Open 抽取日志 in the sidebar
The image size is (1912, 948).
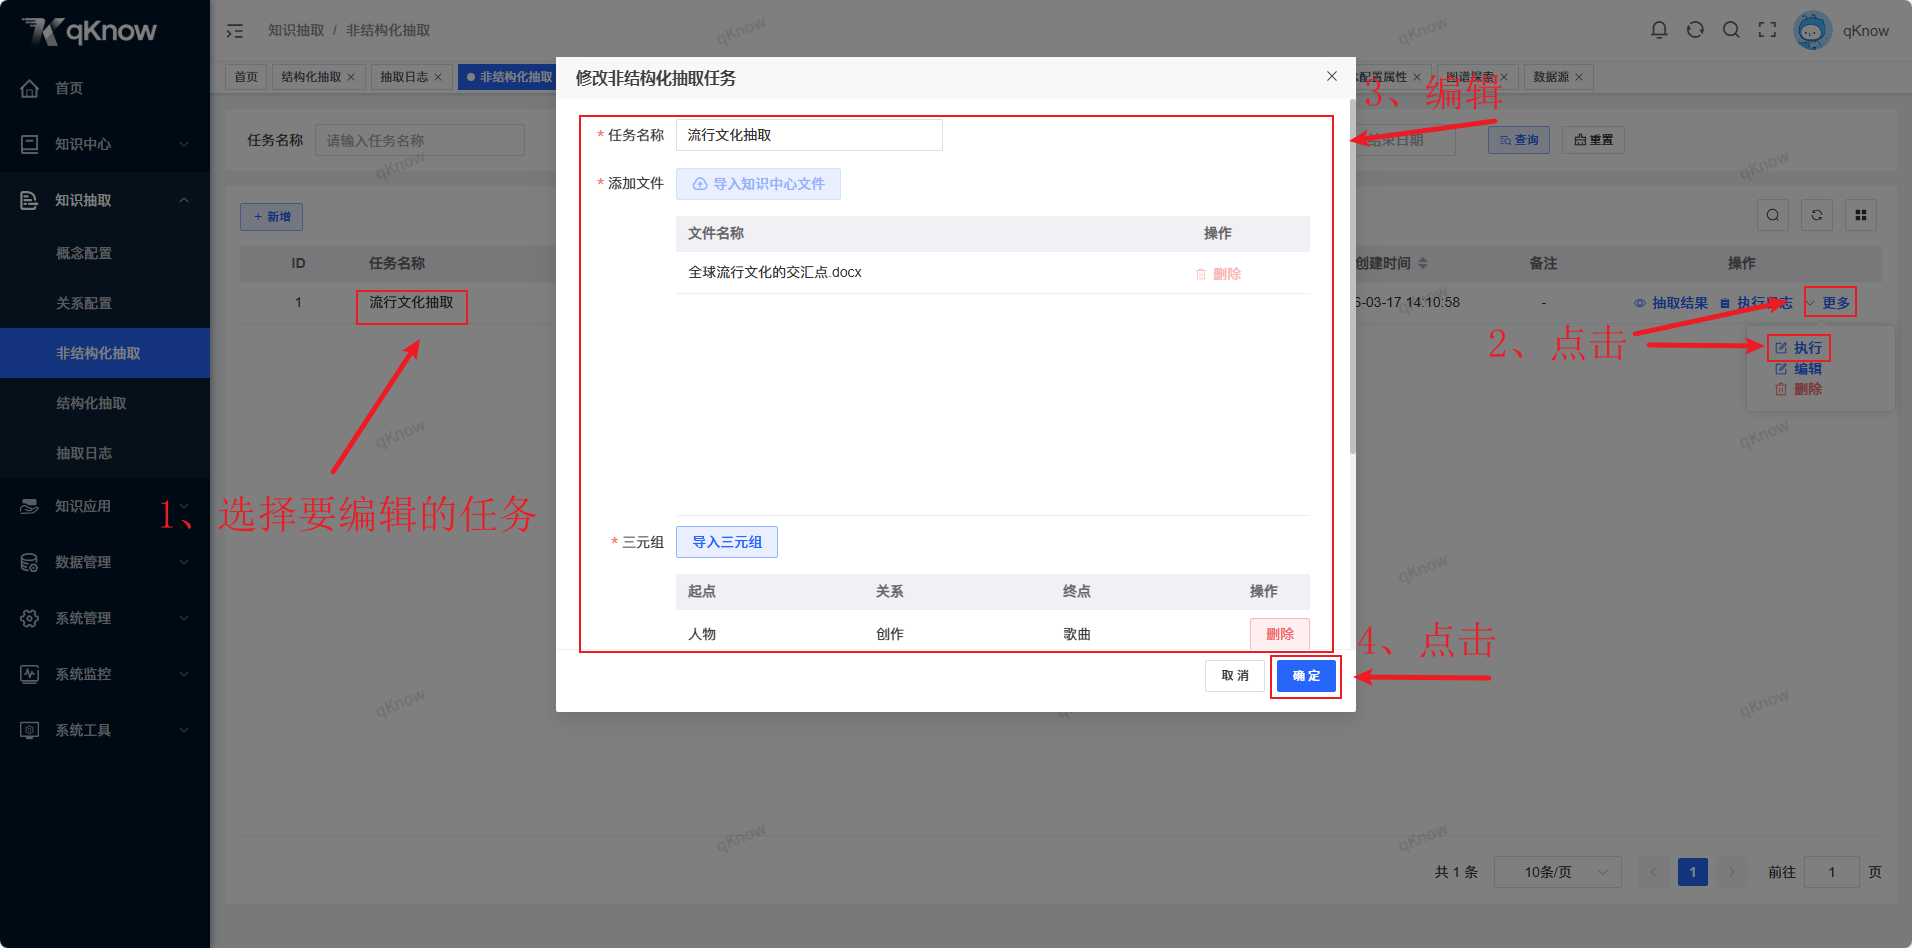point(105,453)
